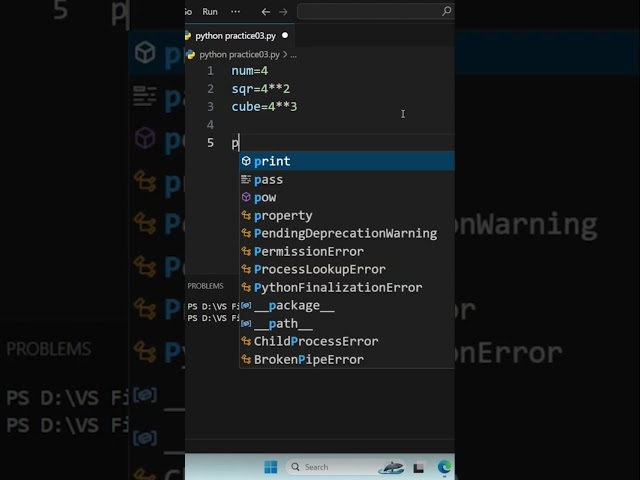Click the purple cube icon beside pow
This screenshot has width=640, height=480.
click(246, 197)
